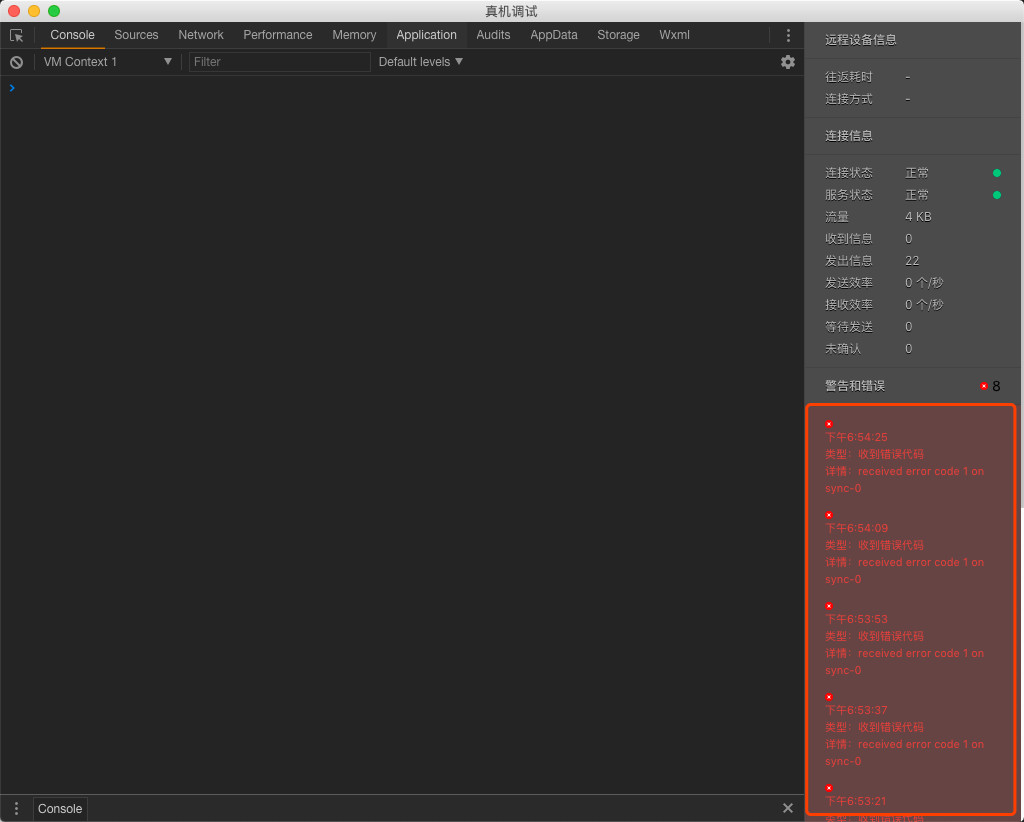This screenshot has width=1024, height=822.
Task: Switch to the Sources tab
Action: click(x=136, y=35)
